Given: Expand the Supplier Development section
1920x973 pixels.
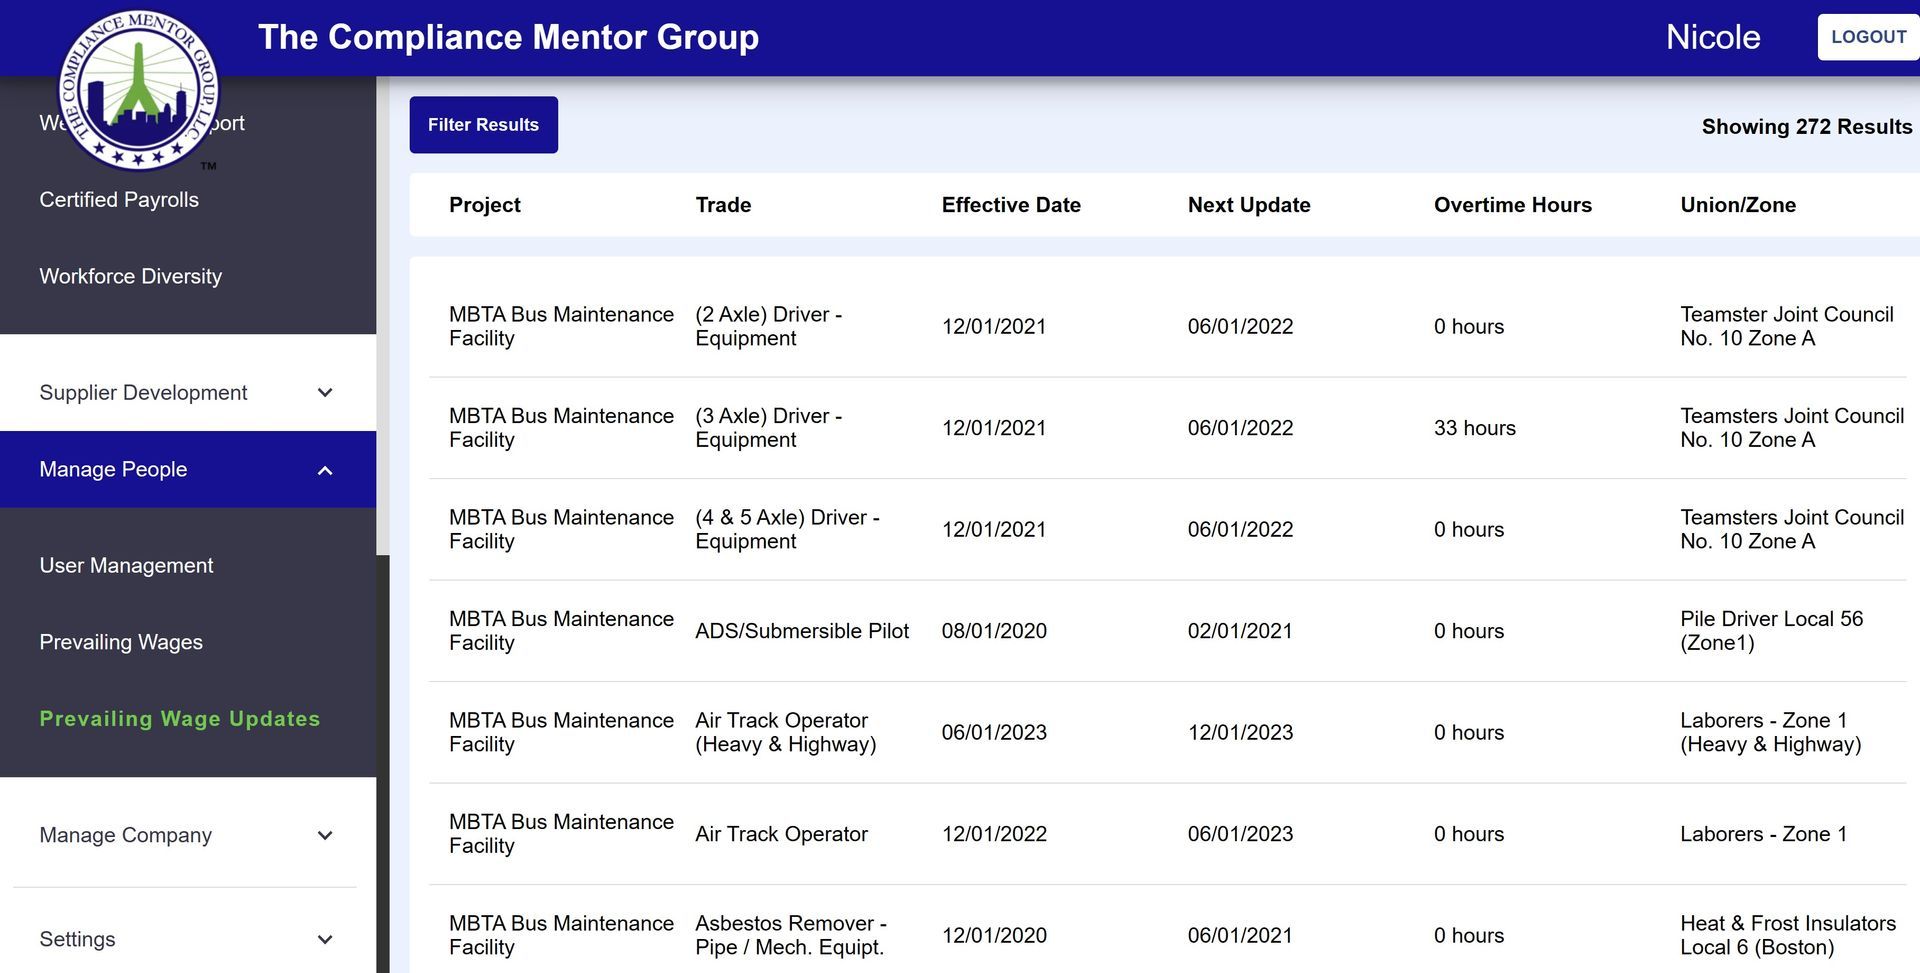Looking at the screenshot, I should 324,393.
